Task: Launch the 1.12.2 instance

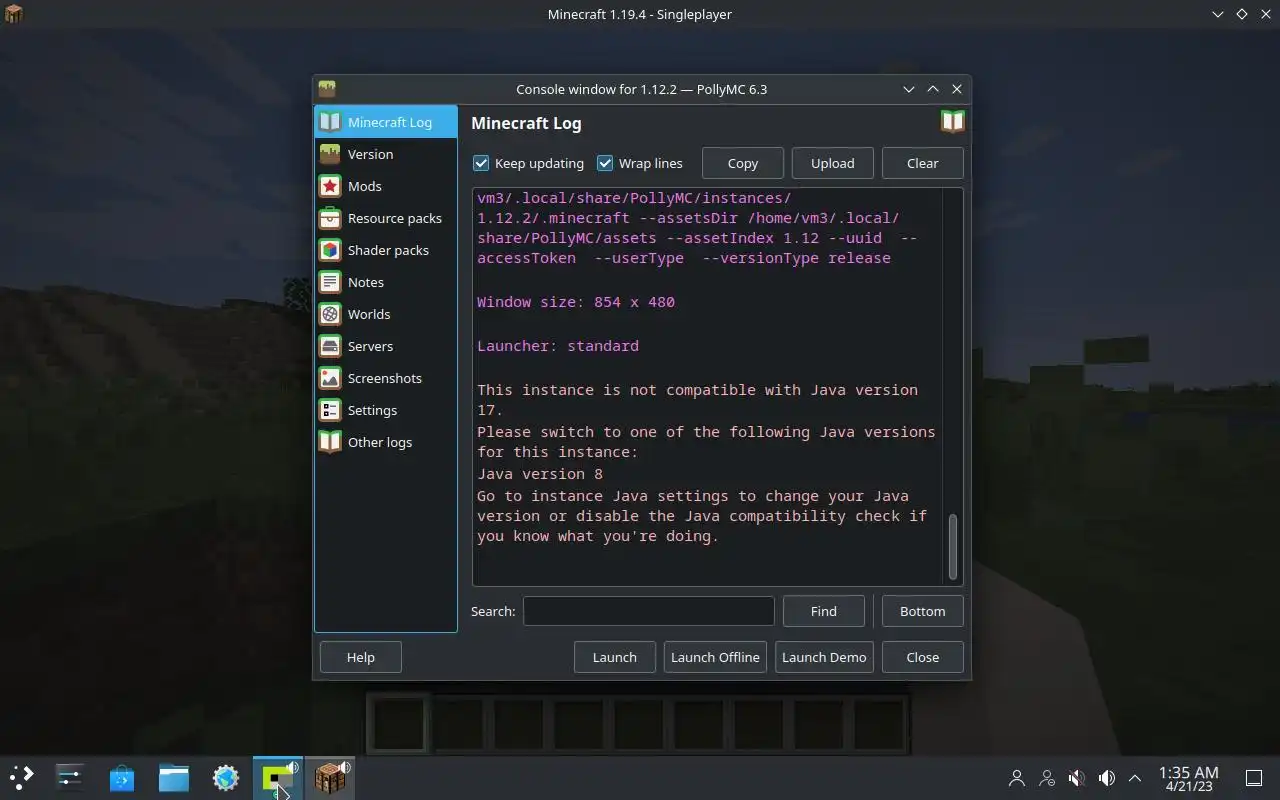Action: pyautogui.click(x=614, y=657)
